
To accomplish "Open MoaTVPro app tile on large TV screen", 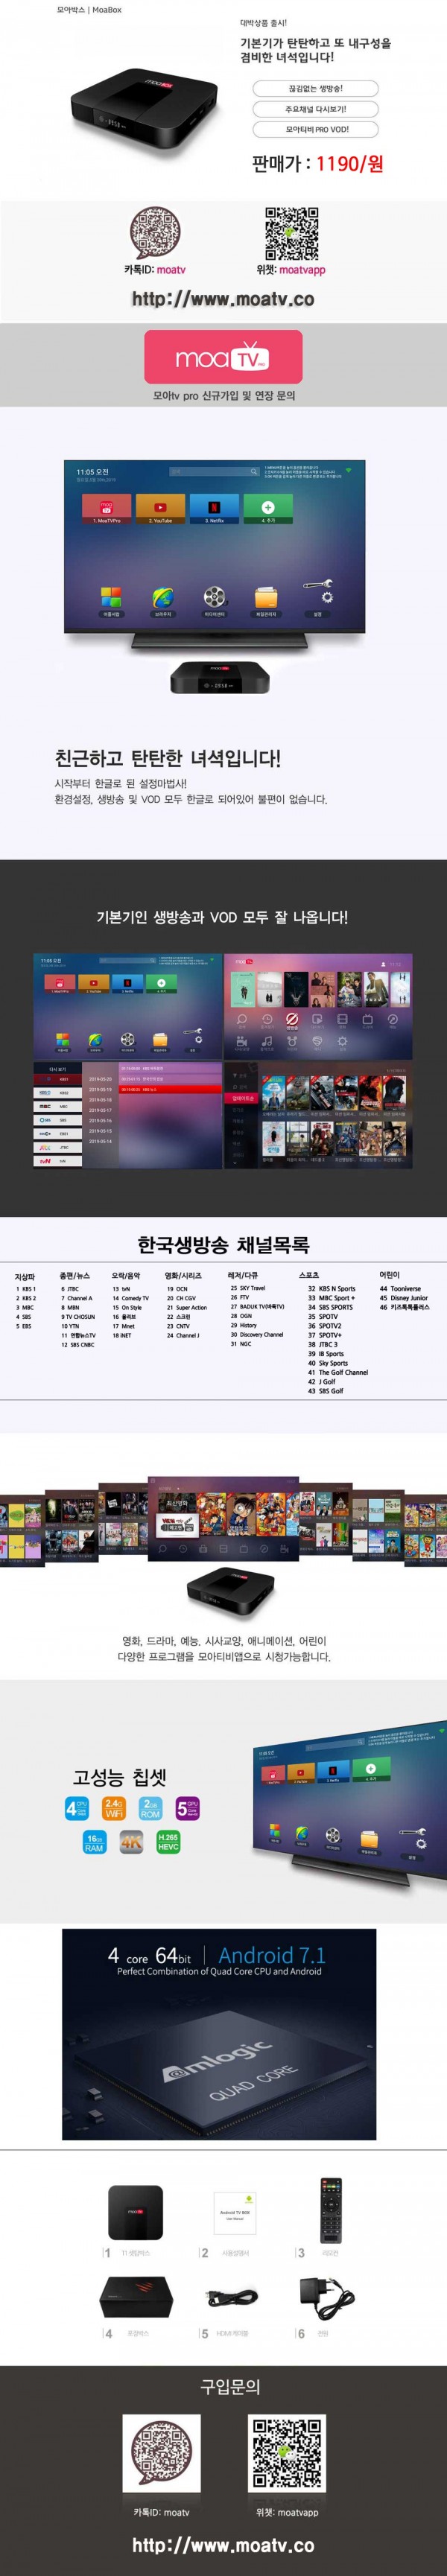I will pos(106,509).
